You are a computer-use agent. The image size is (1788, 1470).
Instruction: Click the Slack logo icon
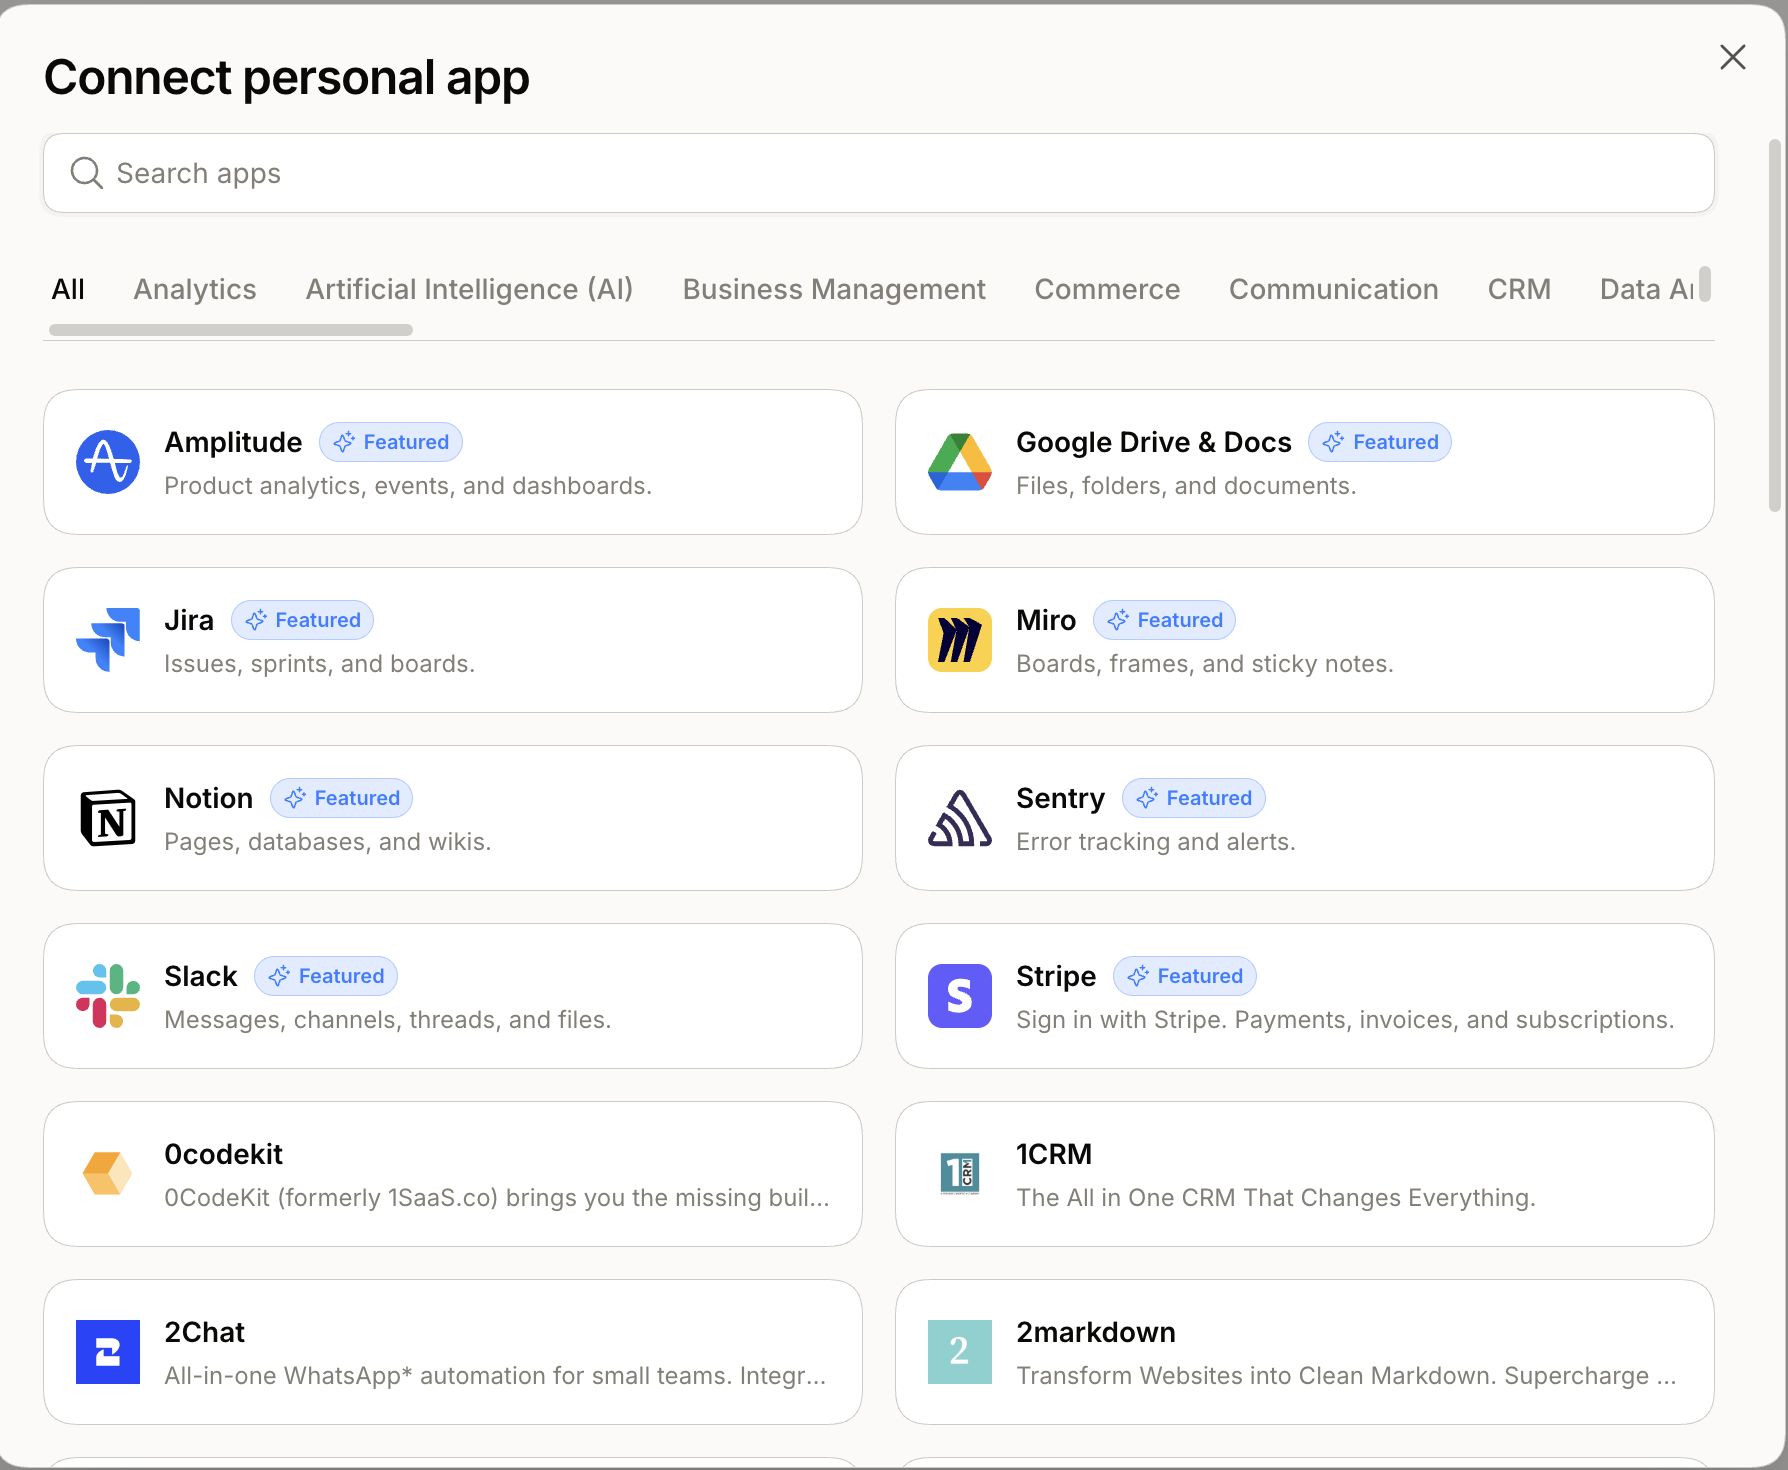(108, 996)
